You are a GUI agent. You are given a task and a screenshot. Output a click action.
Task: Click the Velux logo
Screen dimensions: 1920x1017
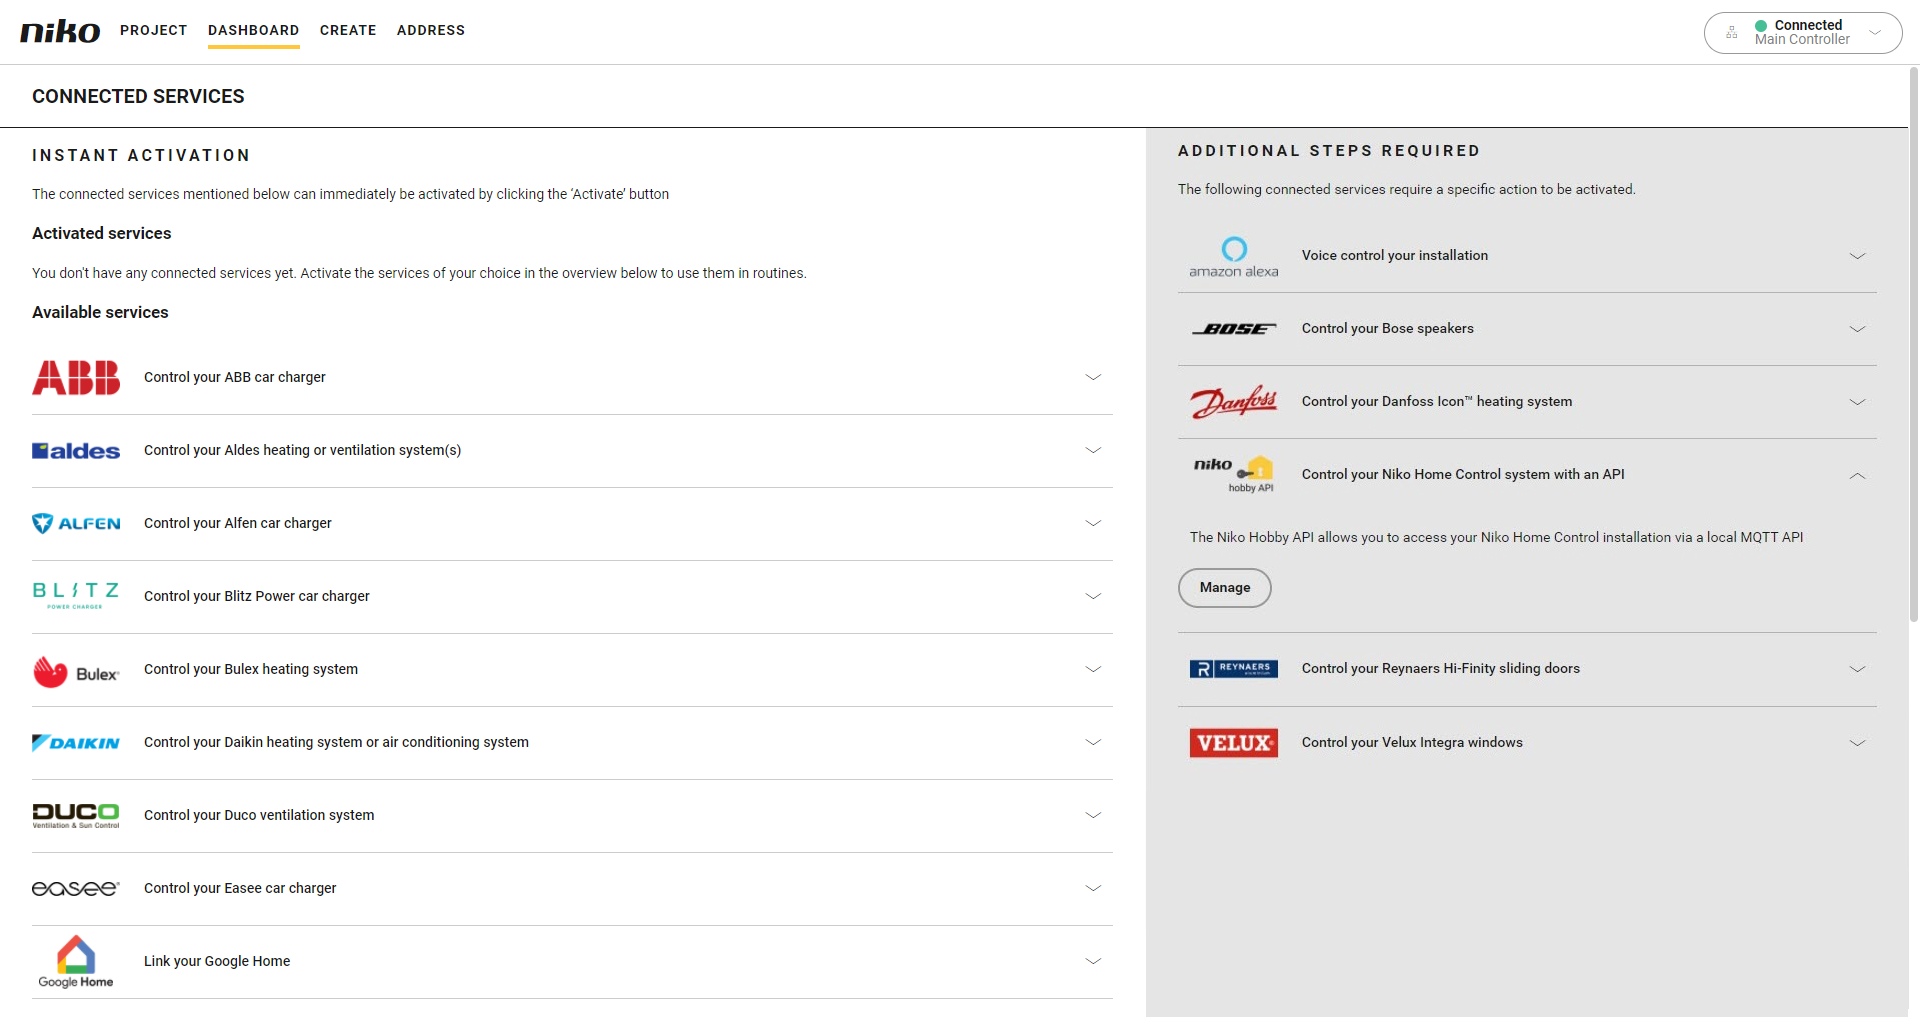click(1234, 743)
